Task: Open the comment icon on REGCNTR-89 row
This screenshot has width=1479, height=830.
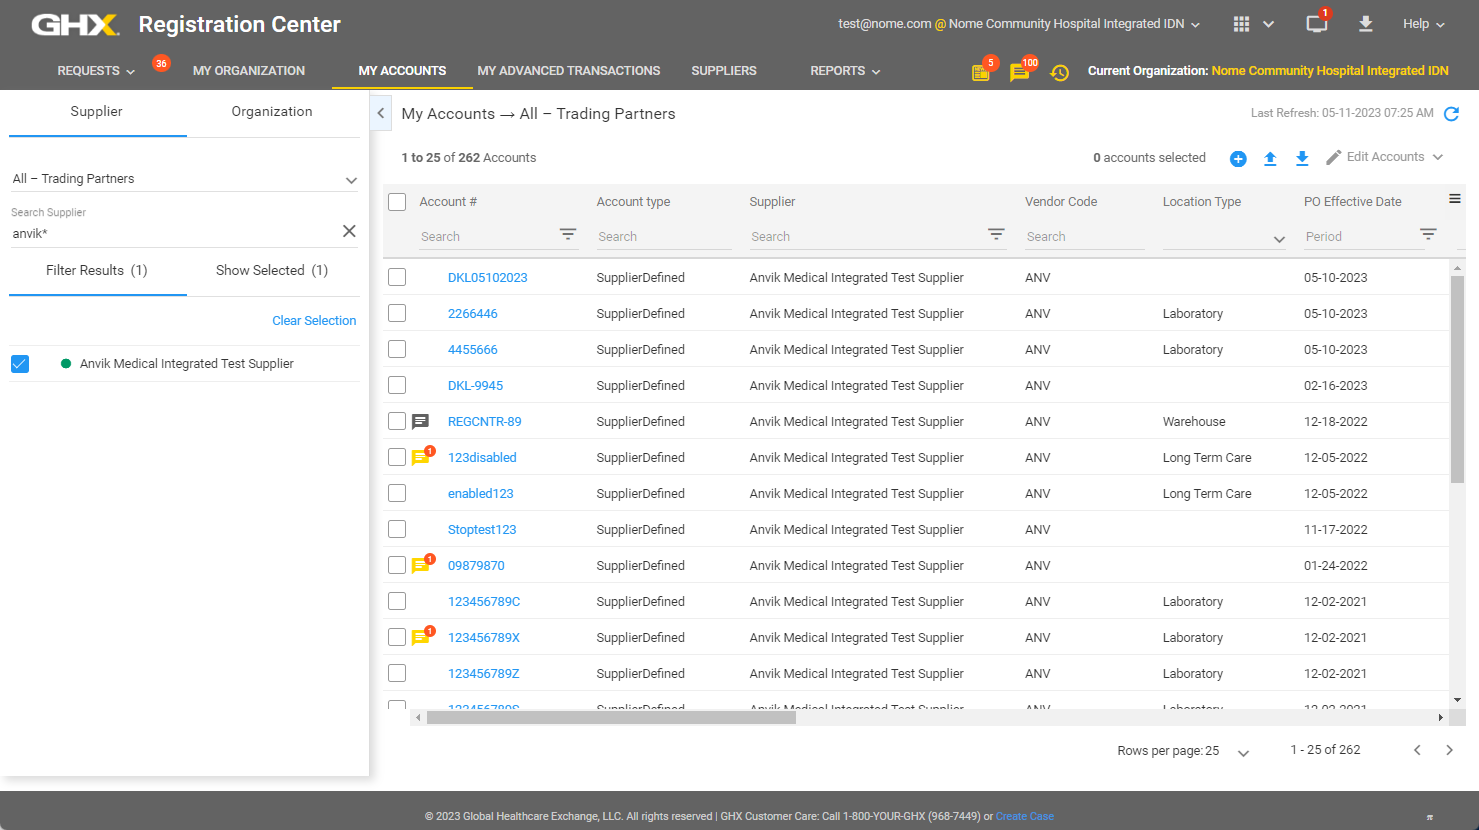Action: point(421,422)
